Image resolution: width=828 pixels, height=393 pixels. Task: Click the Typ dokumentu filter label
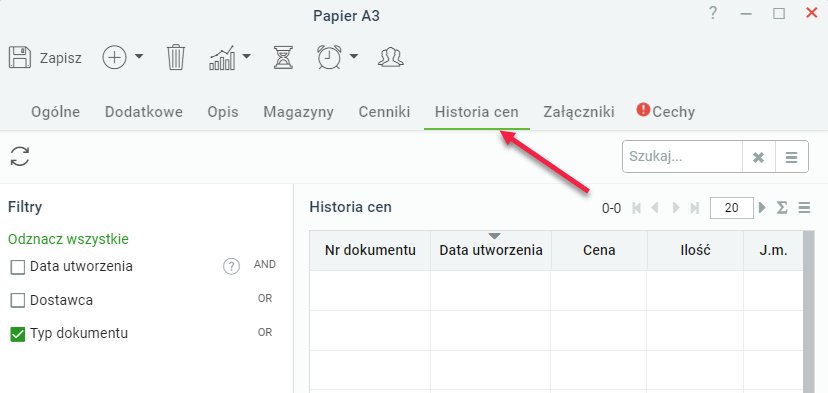(79, 334)
